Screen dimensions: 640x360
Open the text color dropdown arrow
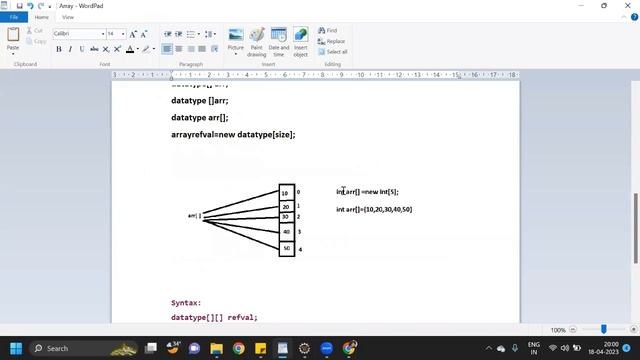[138, 49]
